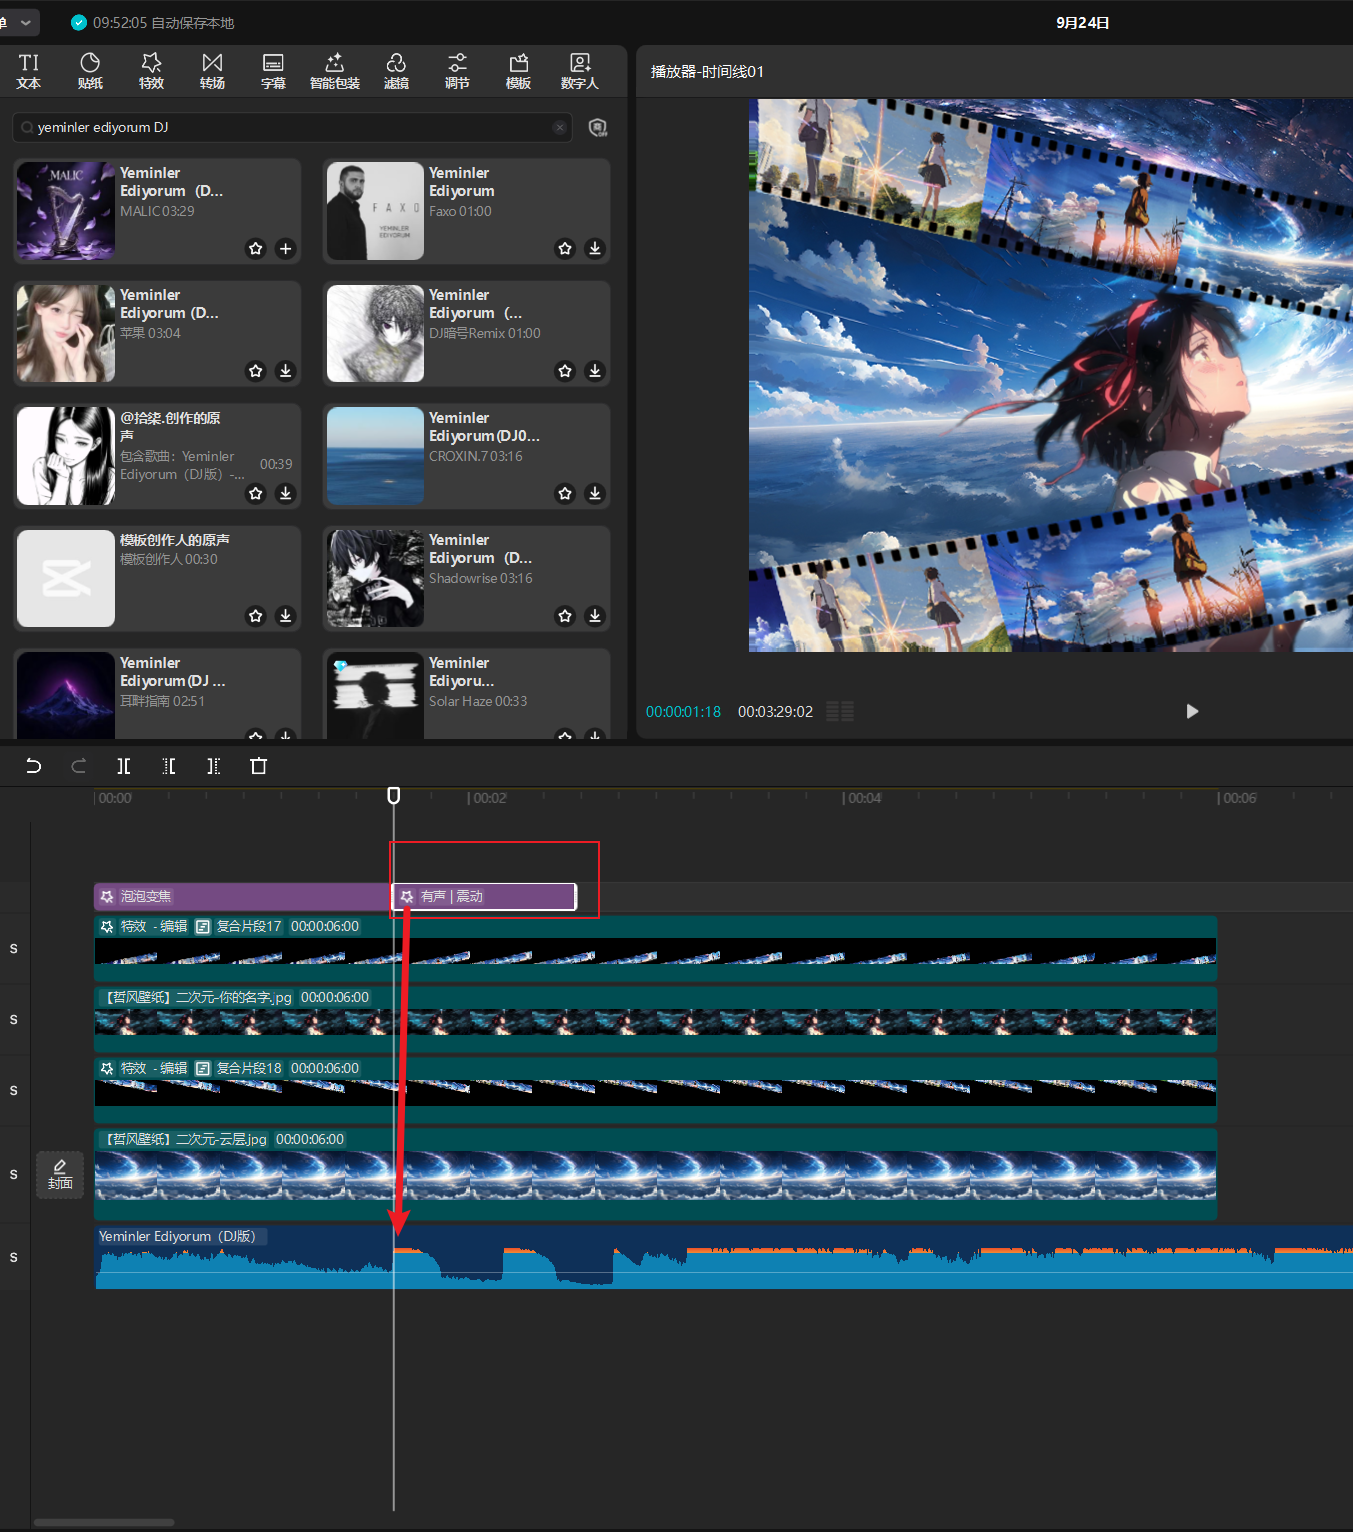Download the 苹果 03:04 track

(x=285, y=371)
